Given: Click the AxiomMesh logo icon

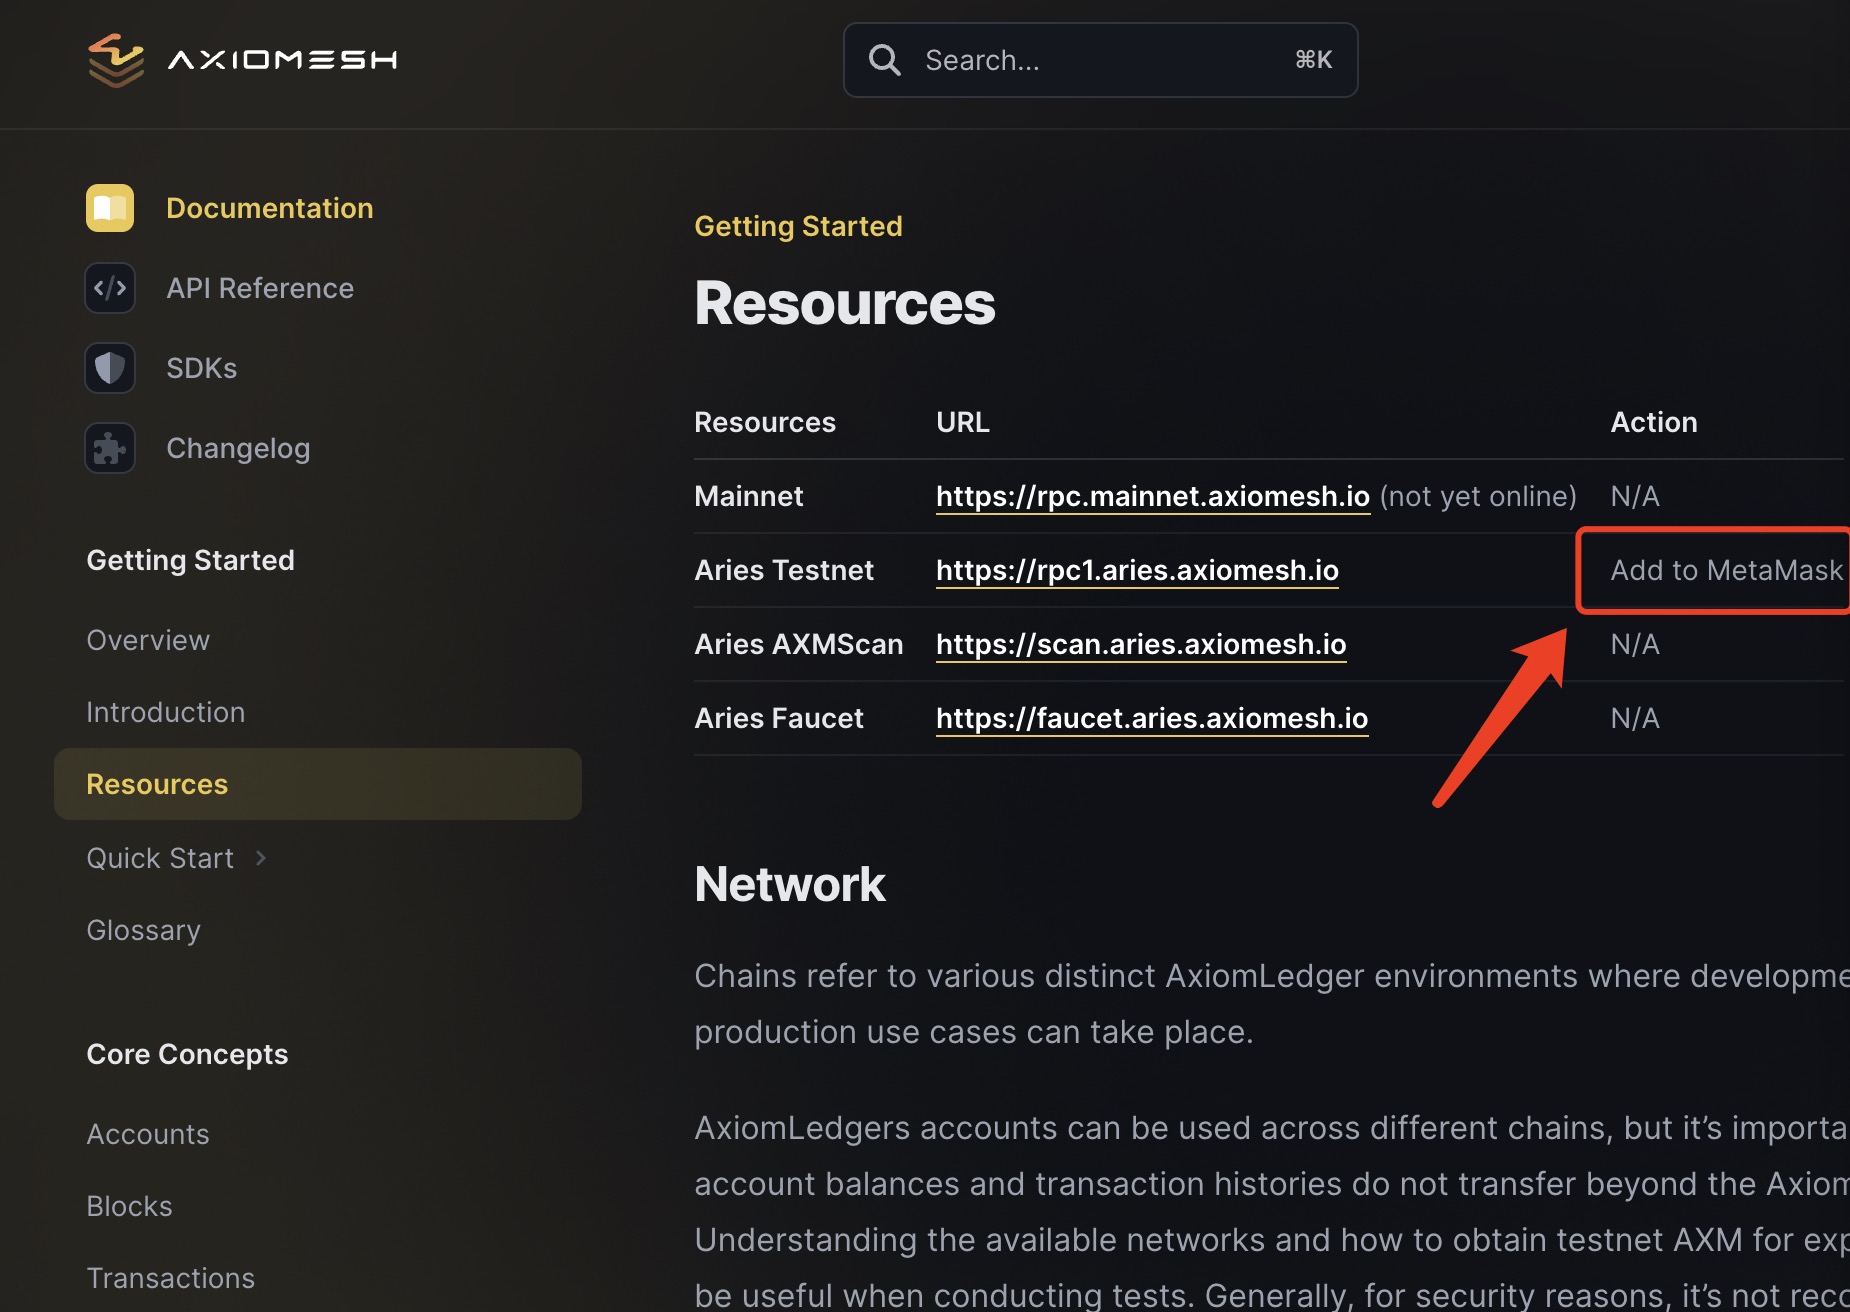Looking at the screenshot, I should [x=116, y=60].
